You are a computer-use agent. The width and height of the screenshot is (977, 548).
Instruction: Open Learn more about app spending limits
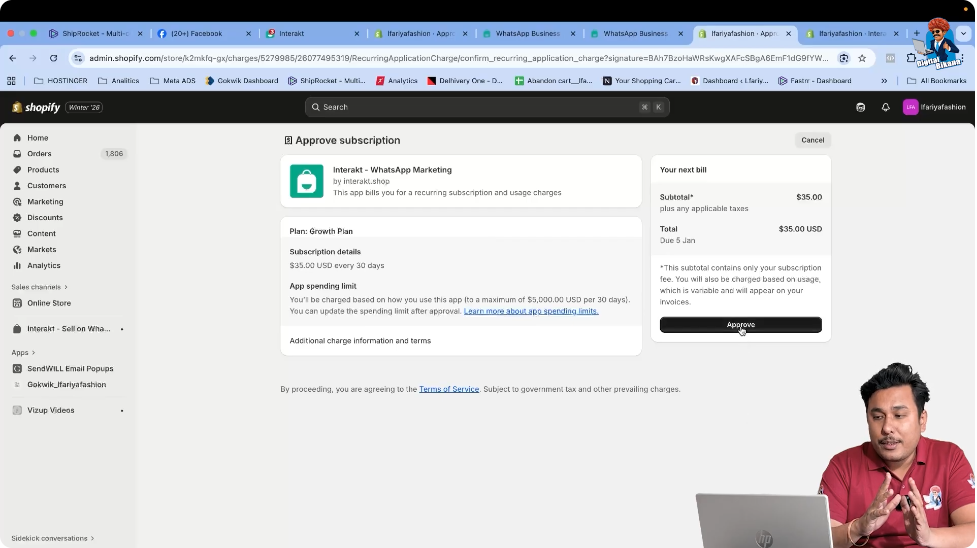531,311
